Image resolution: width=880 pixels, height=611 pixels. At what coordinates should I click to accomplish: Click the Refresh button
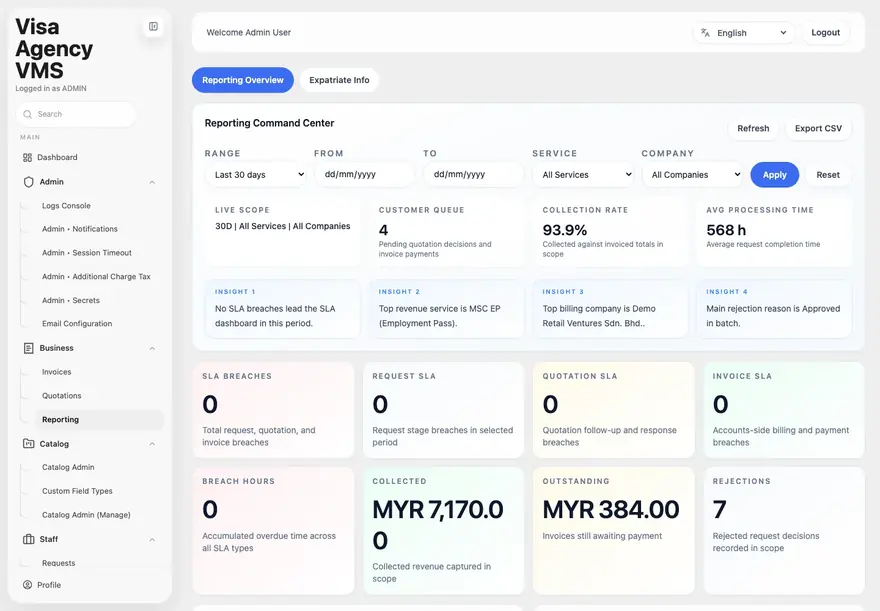(753, 128)
